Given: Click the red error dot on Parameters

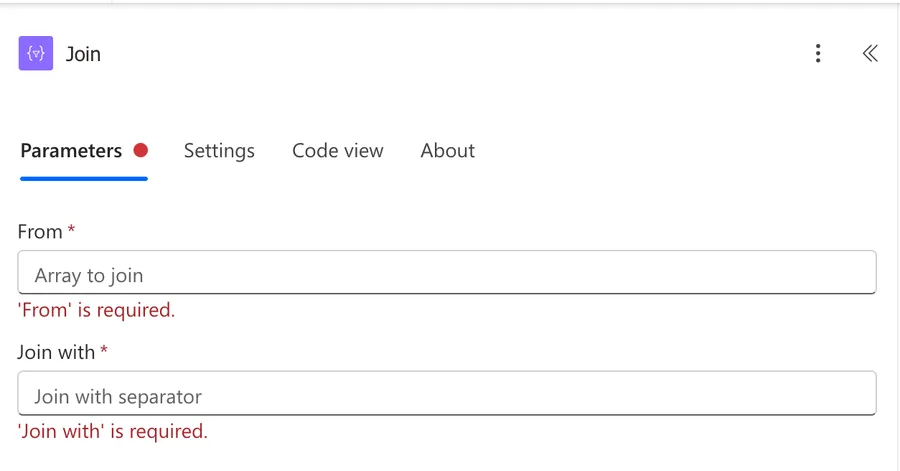Looking at the screenshot, I should pyautogui.click(x=141, y=150).
